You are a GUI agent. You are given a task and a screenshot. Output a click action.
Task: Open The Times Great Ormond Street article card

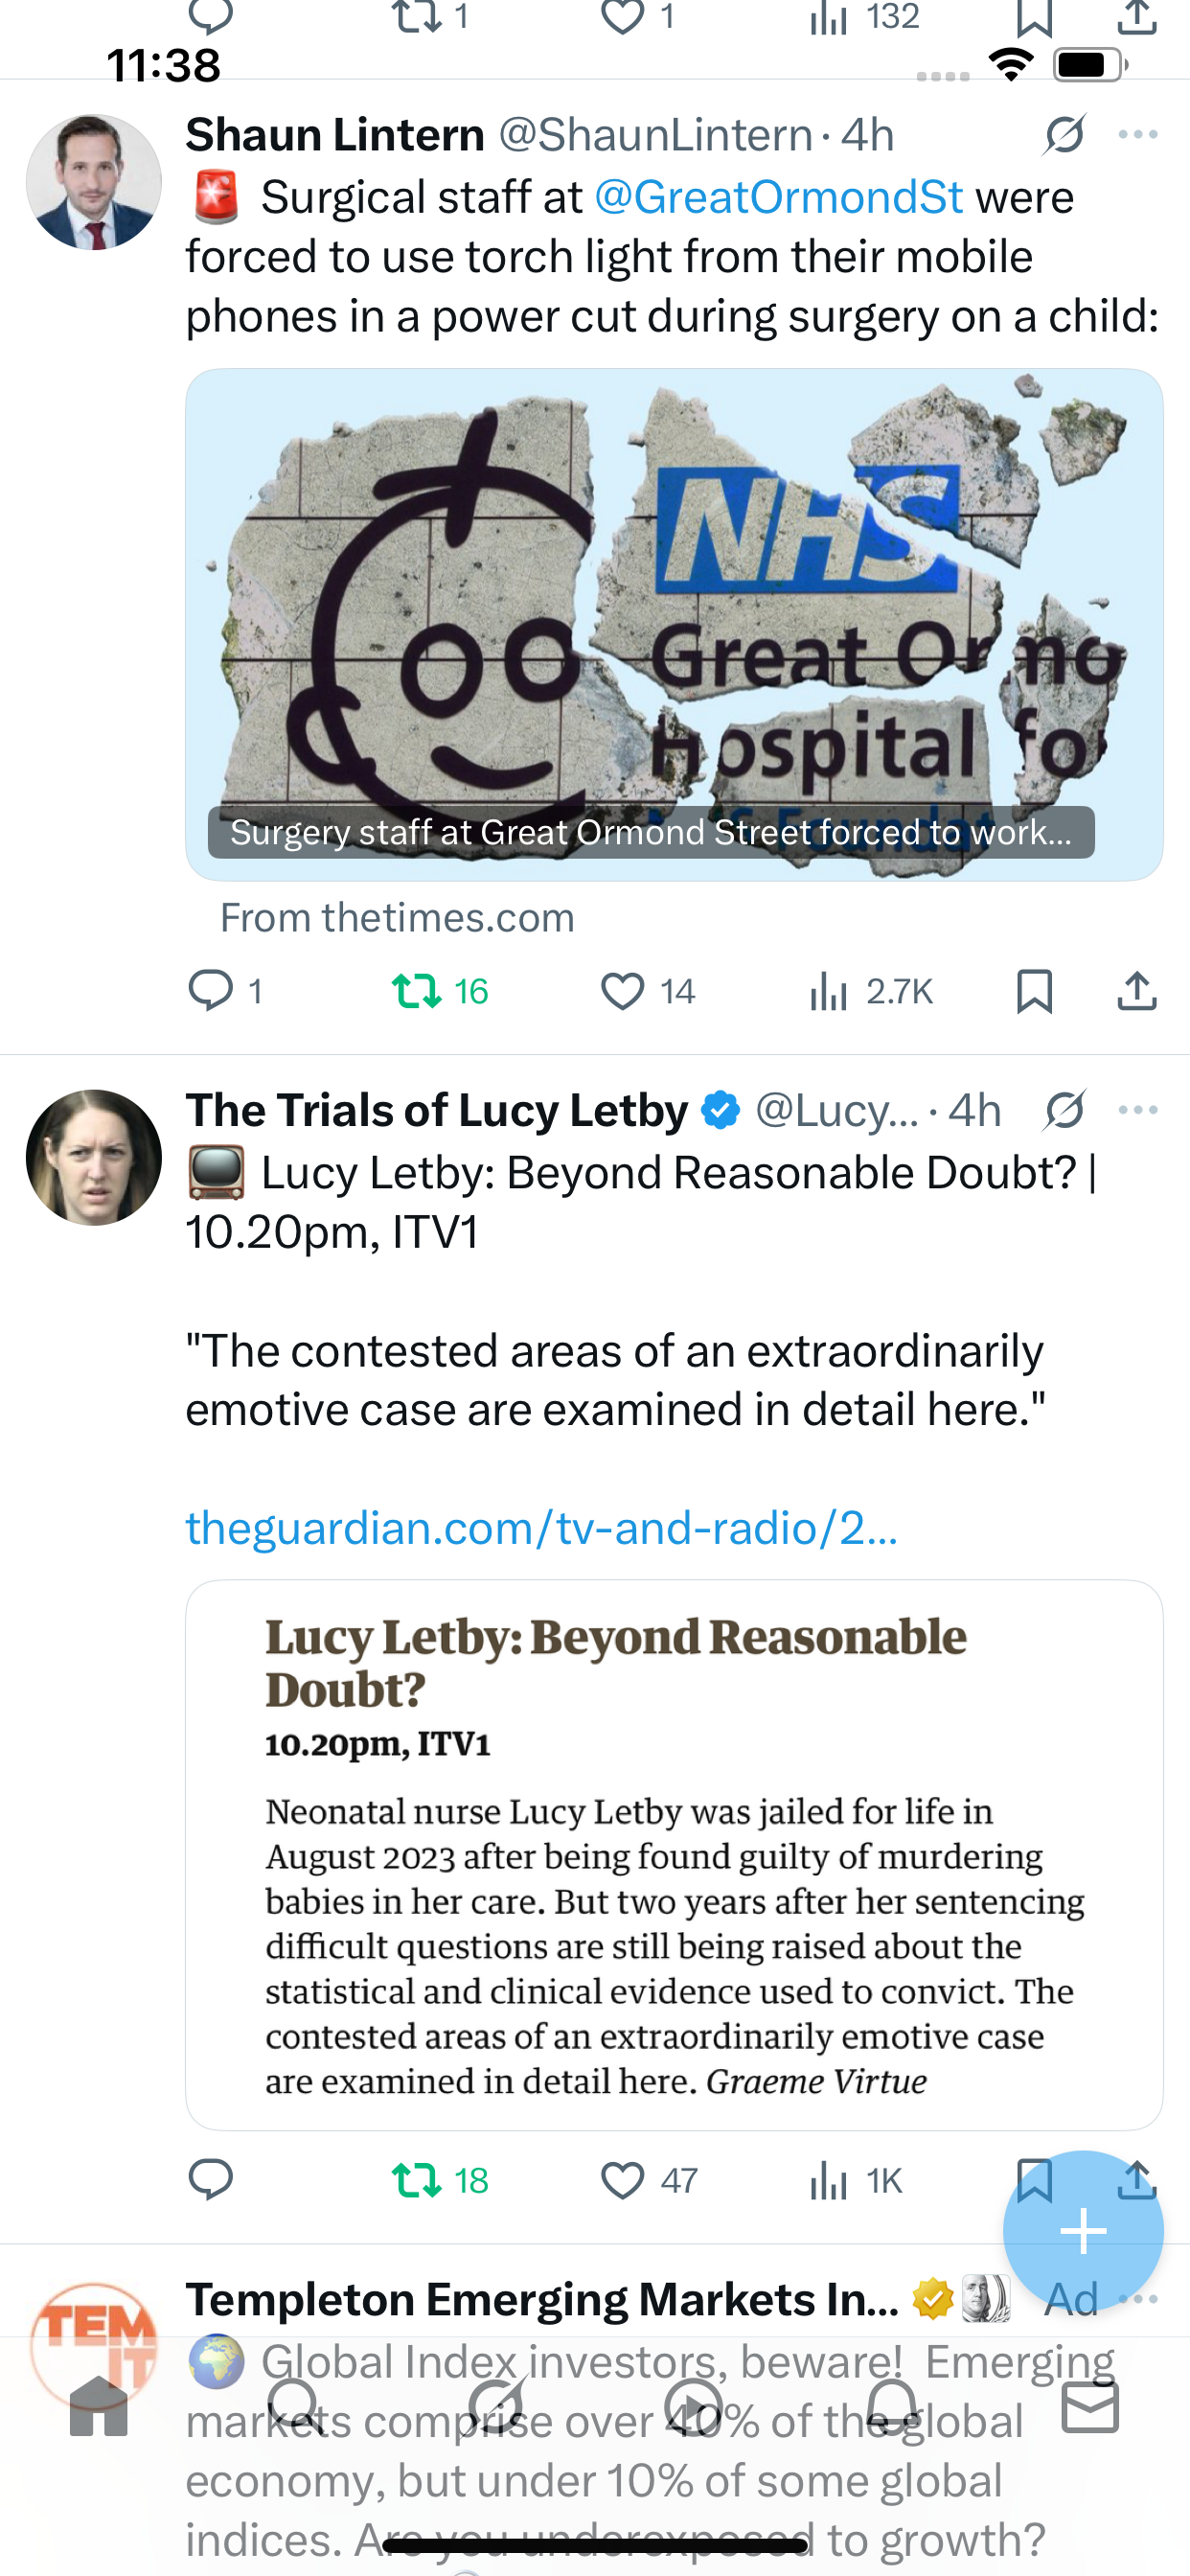tap(674, 624)
